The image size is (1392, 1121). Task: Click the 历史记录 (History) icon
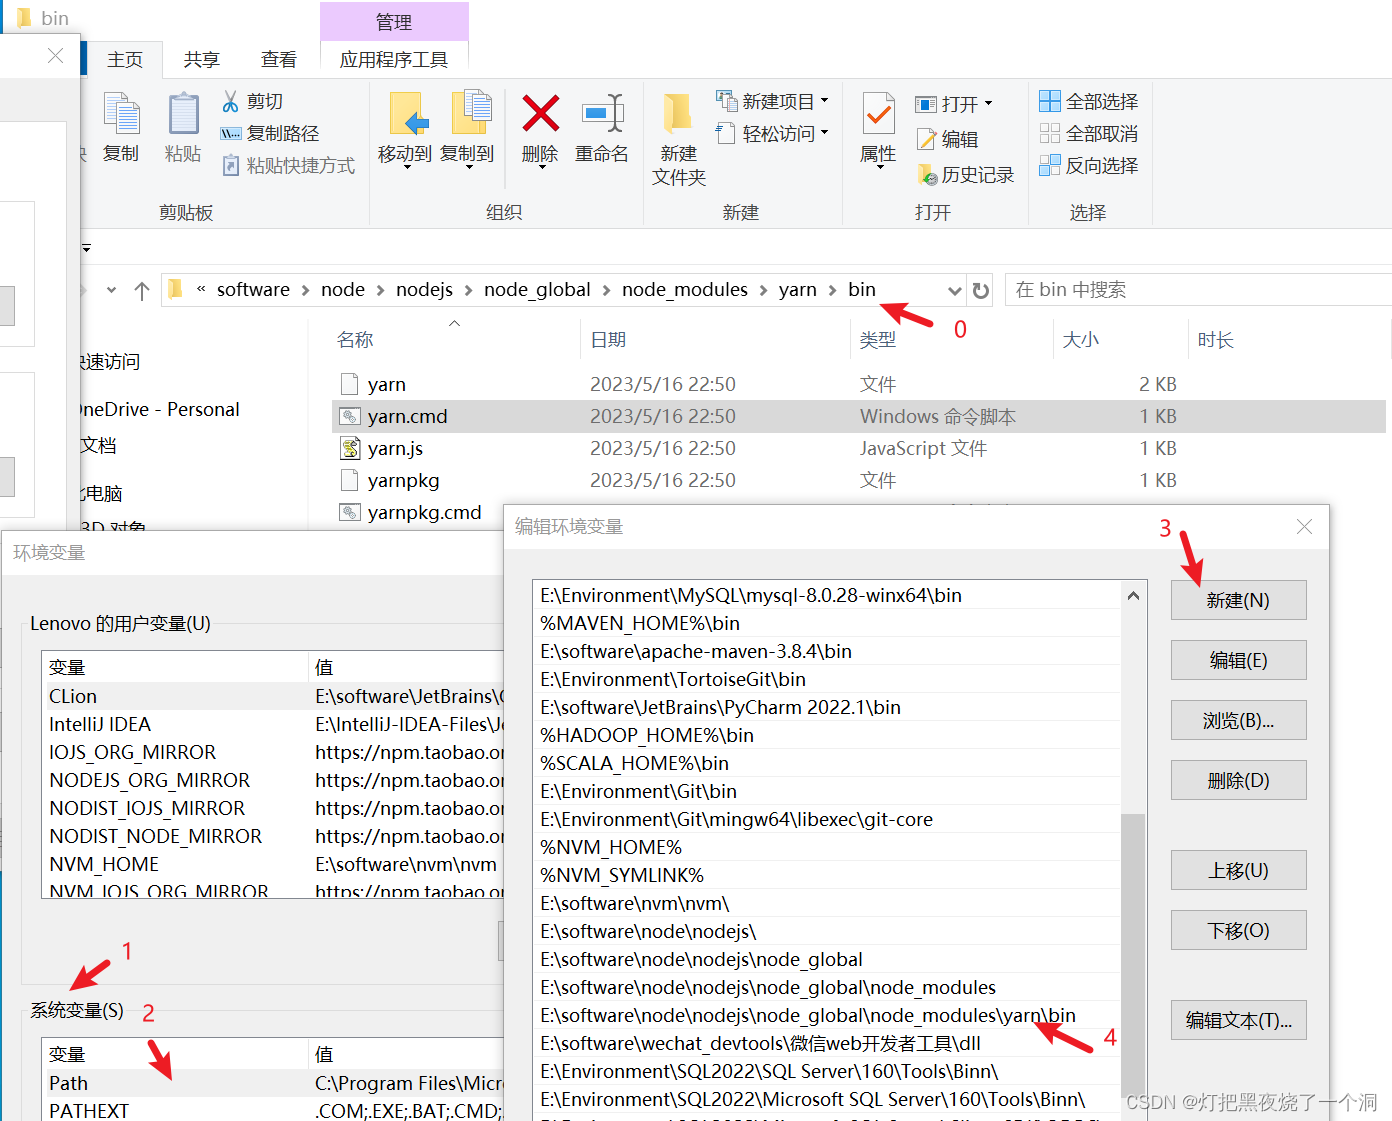pyautogui.click(x=928, y=173)
